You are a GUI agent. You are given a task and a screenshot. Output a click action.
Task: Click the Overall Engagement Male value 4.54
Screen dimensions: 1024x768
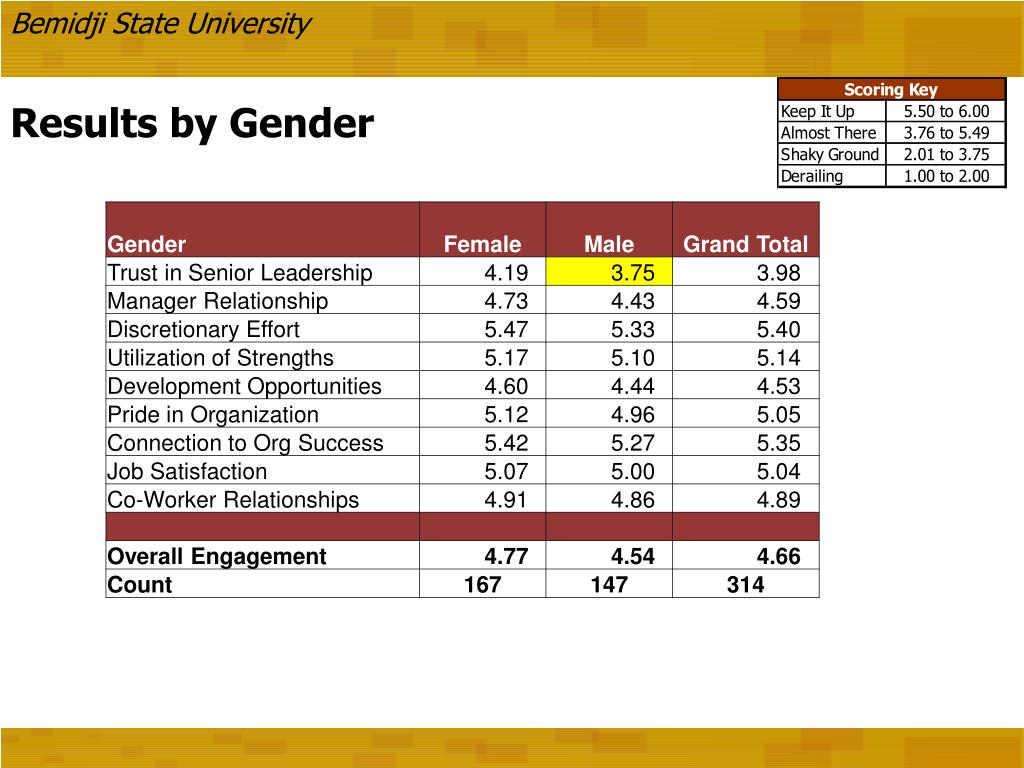(x=632, y=556)
